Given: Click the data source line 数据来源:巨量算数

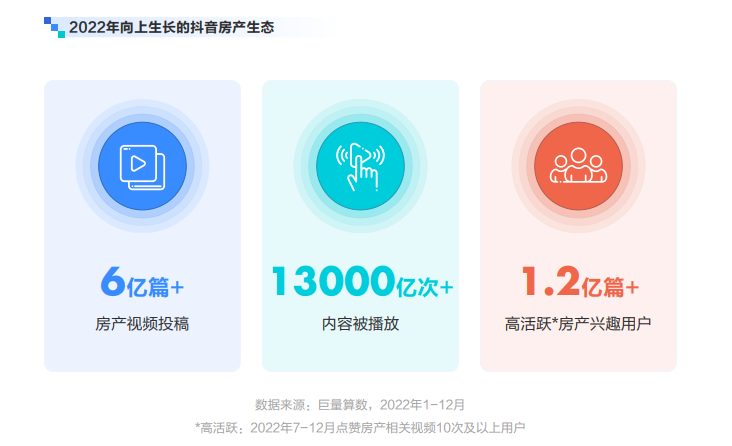Looking at the screenshot, I should tap(360, 404).
